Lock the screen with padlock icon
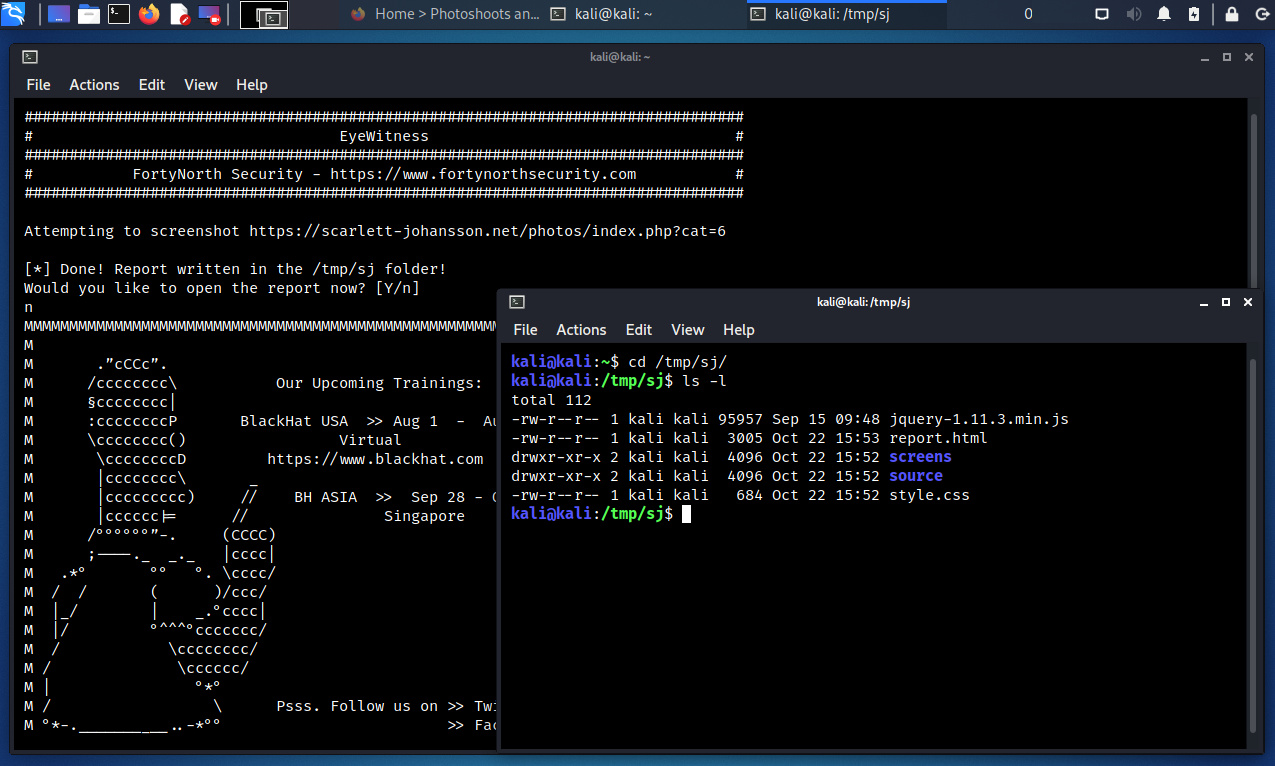The image size is (1275, 766). coord(1232,14)
